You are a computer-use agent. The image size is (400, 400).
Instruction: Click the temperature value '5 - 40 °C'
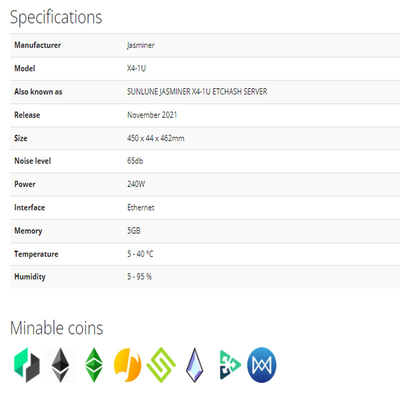pos(140,254)
